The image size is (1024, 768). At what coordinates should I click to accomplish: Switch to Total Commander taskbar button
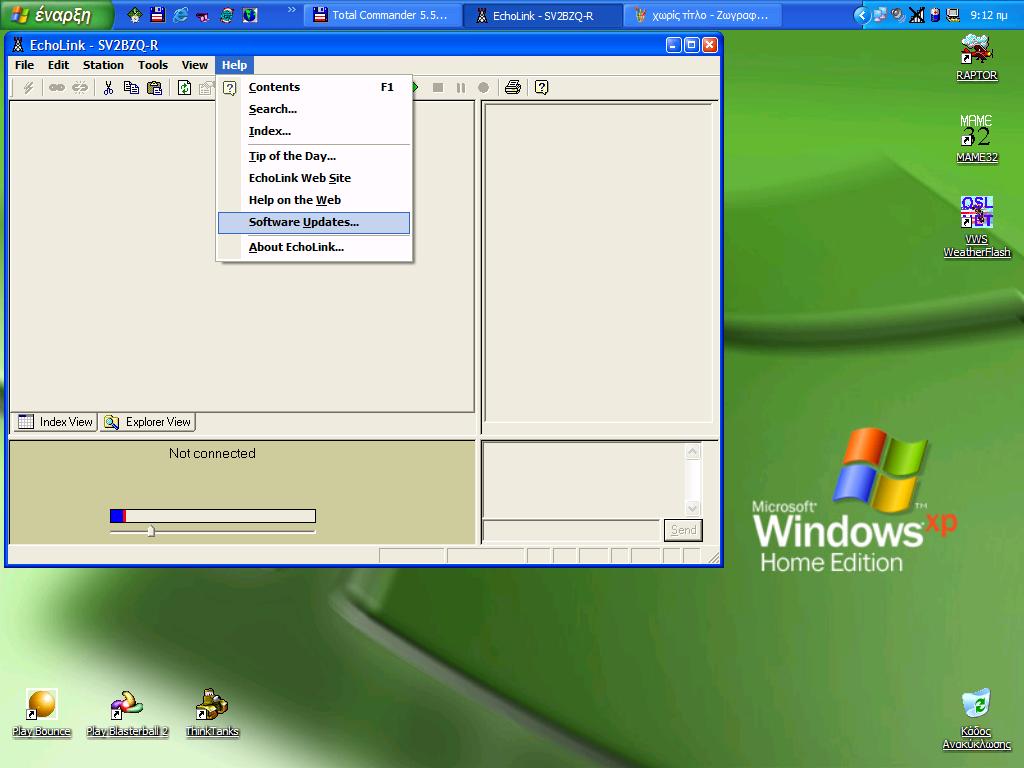(x=383, y=15)
